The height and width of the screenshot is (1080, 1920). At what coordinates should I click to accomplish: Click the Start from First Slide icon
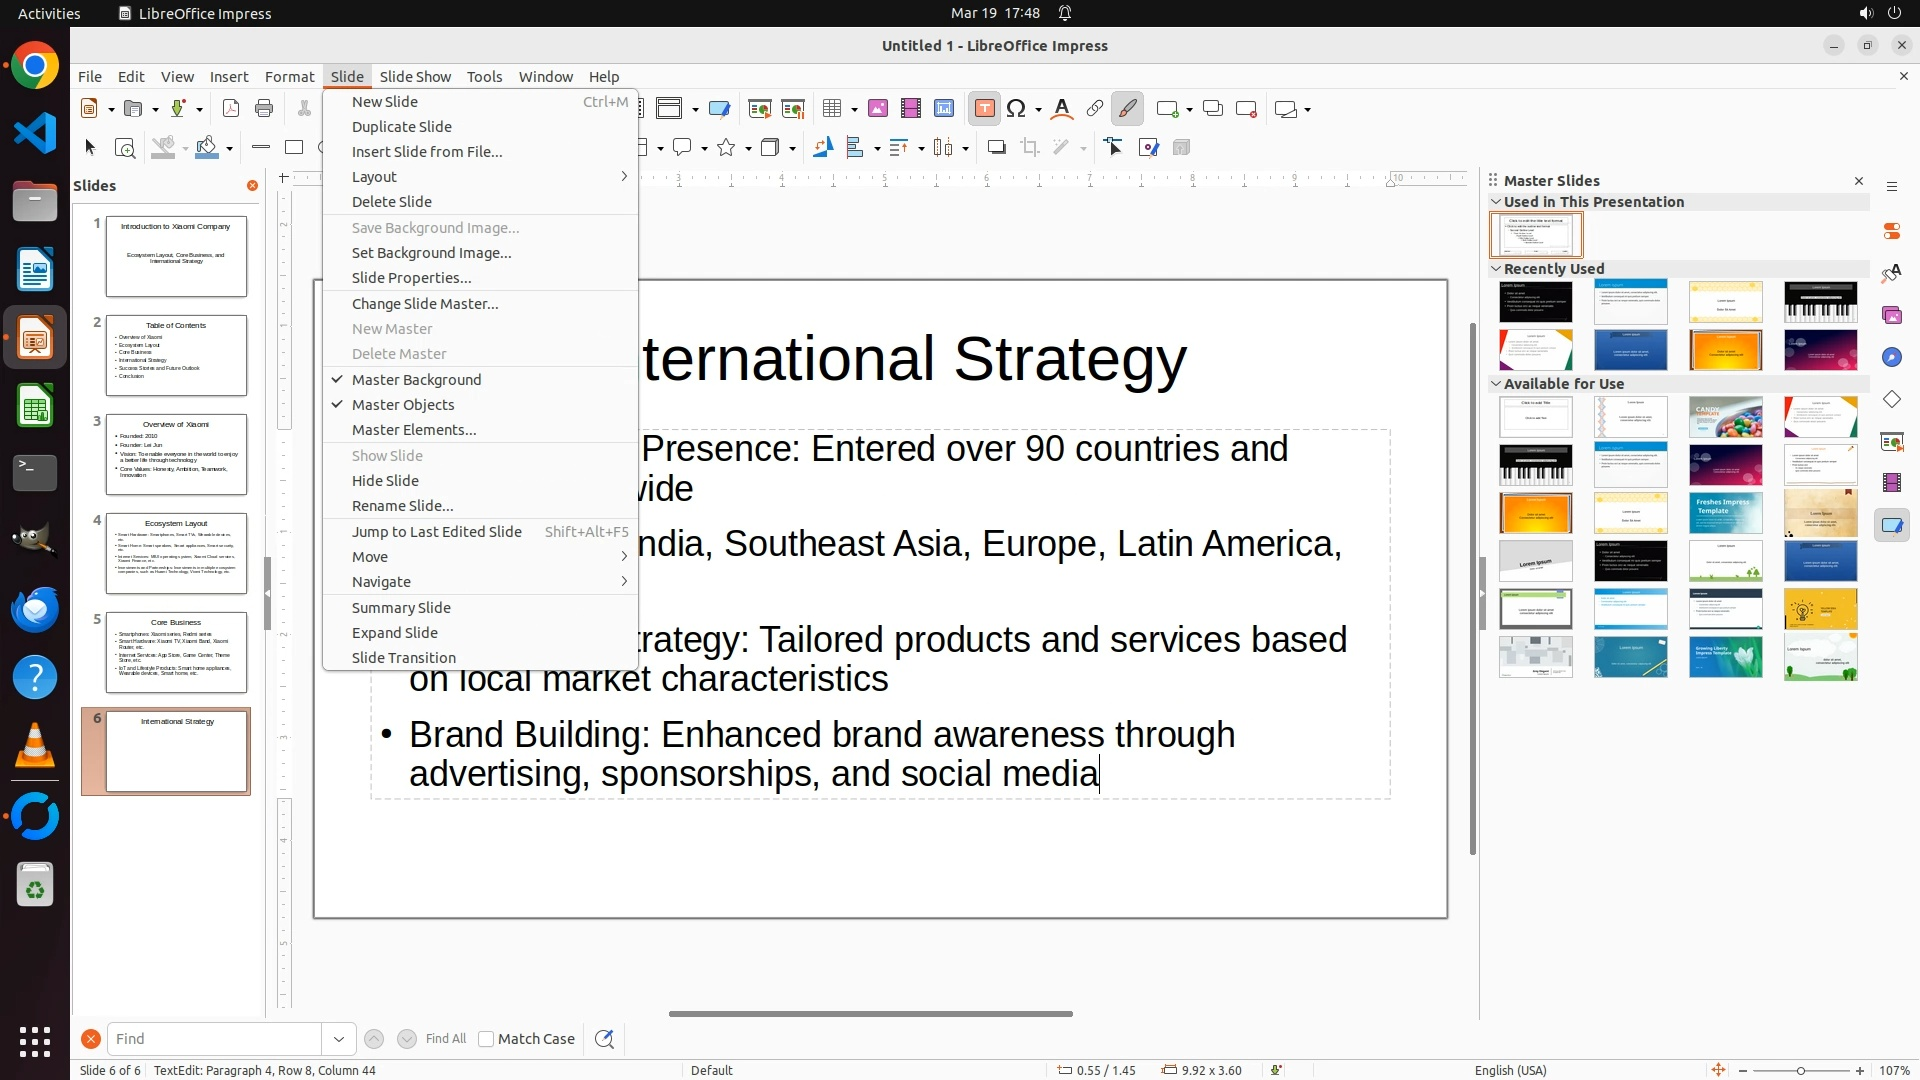point(760,109)
